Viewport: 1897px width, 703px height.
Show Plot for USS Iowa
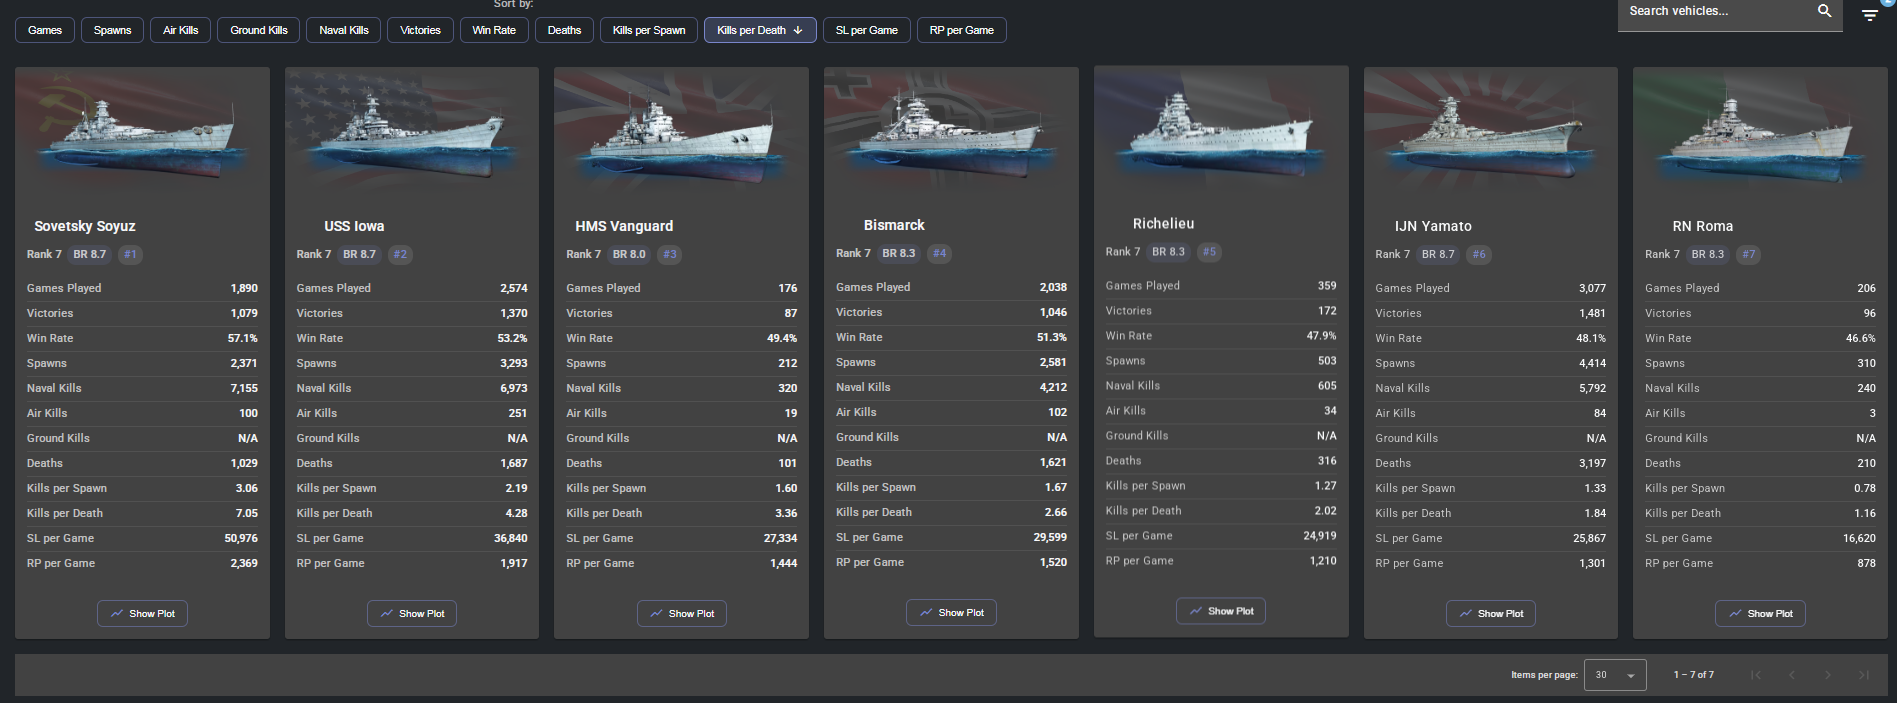pyautogui.click(x=412, y=614)
